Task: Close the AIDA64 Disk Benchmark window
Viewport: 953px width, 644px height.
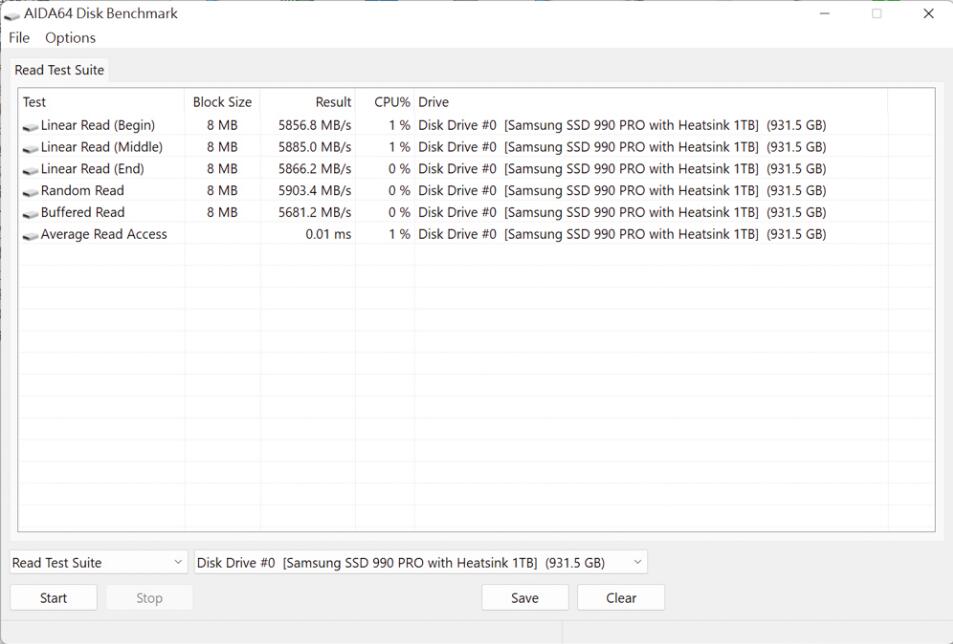Action: point(928,13)
